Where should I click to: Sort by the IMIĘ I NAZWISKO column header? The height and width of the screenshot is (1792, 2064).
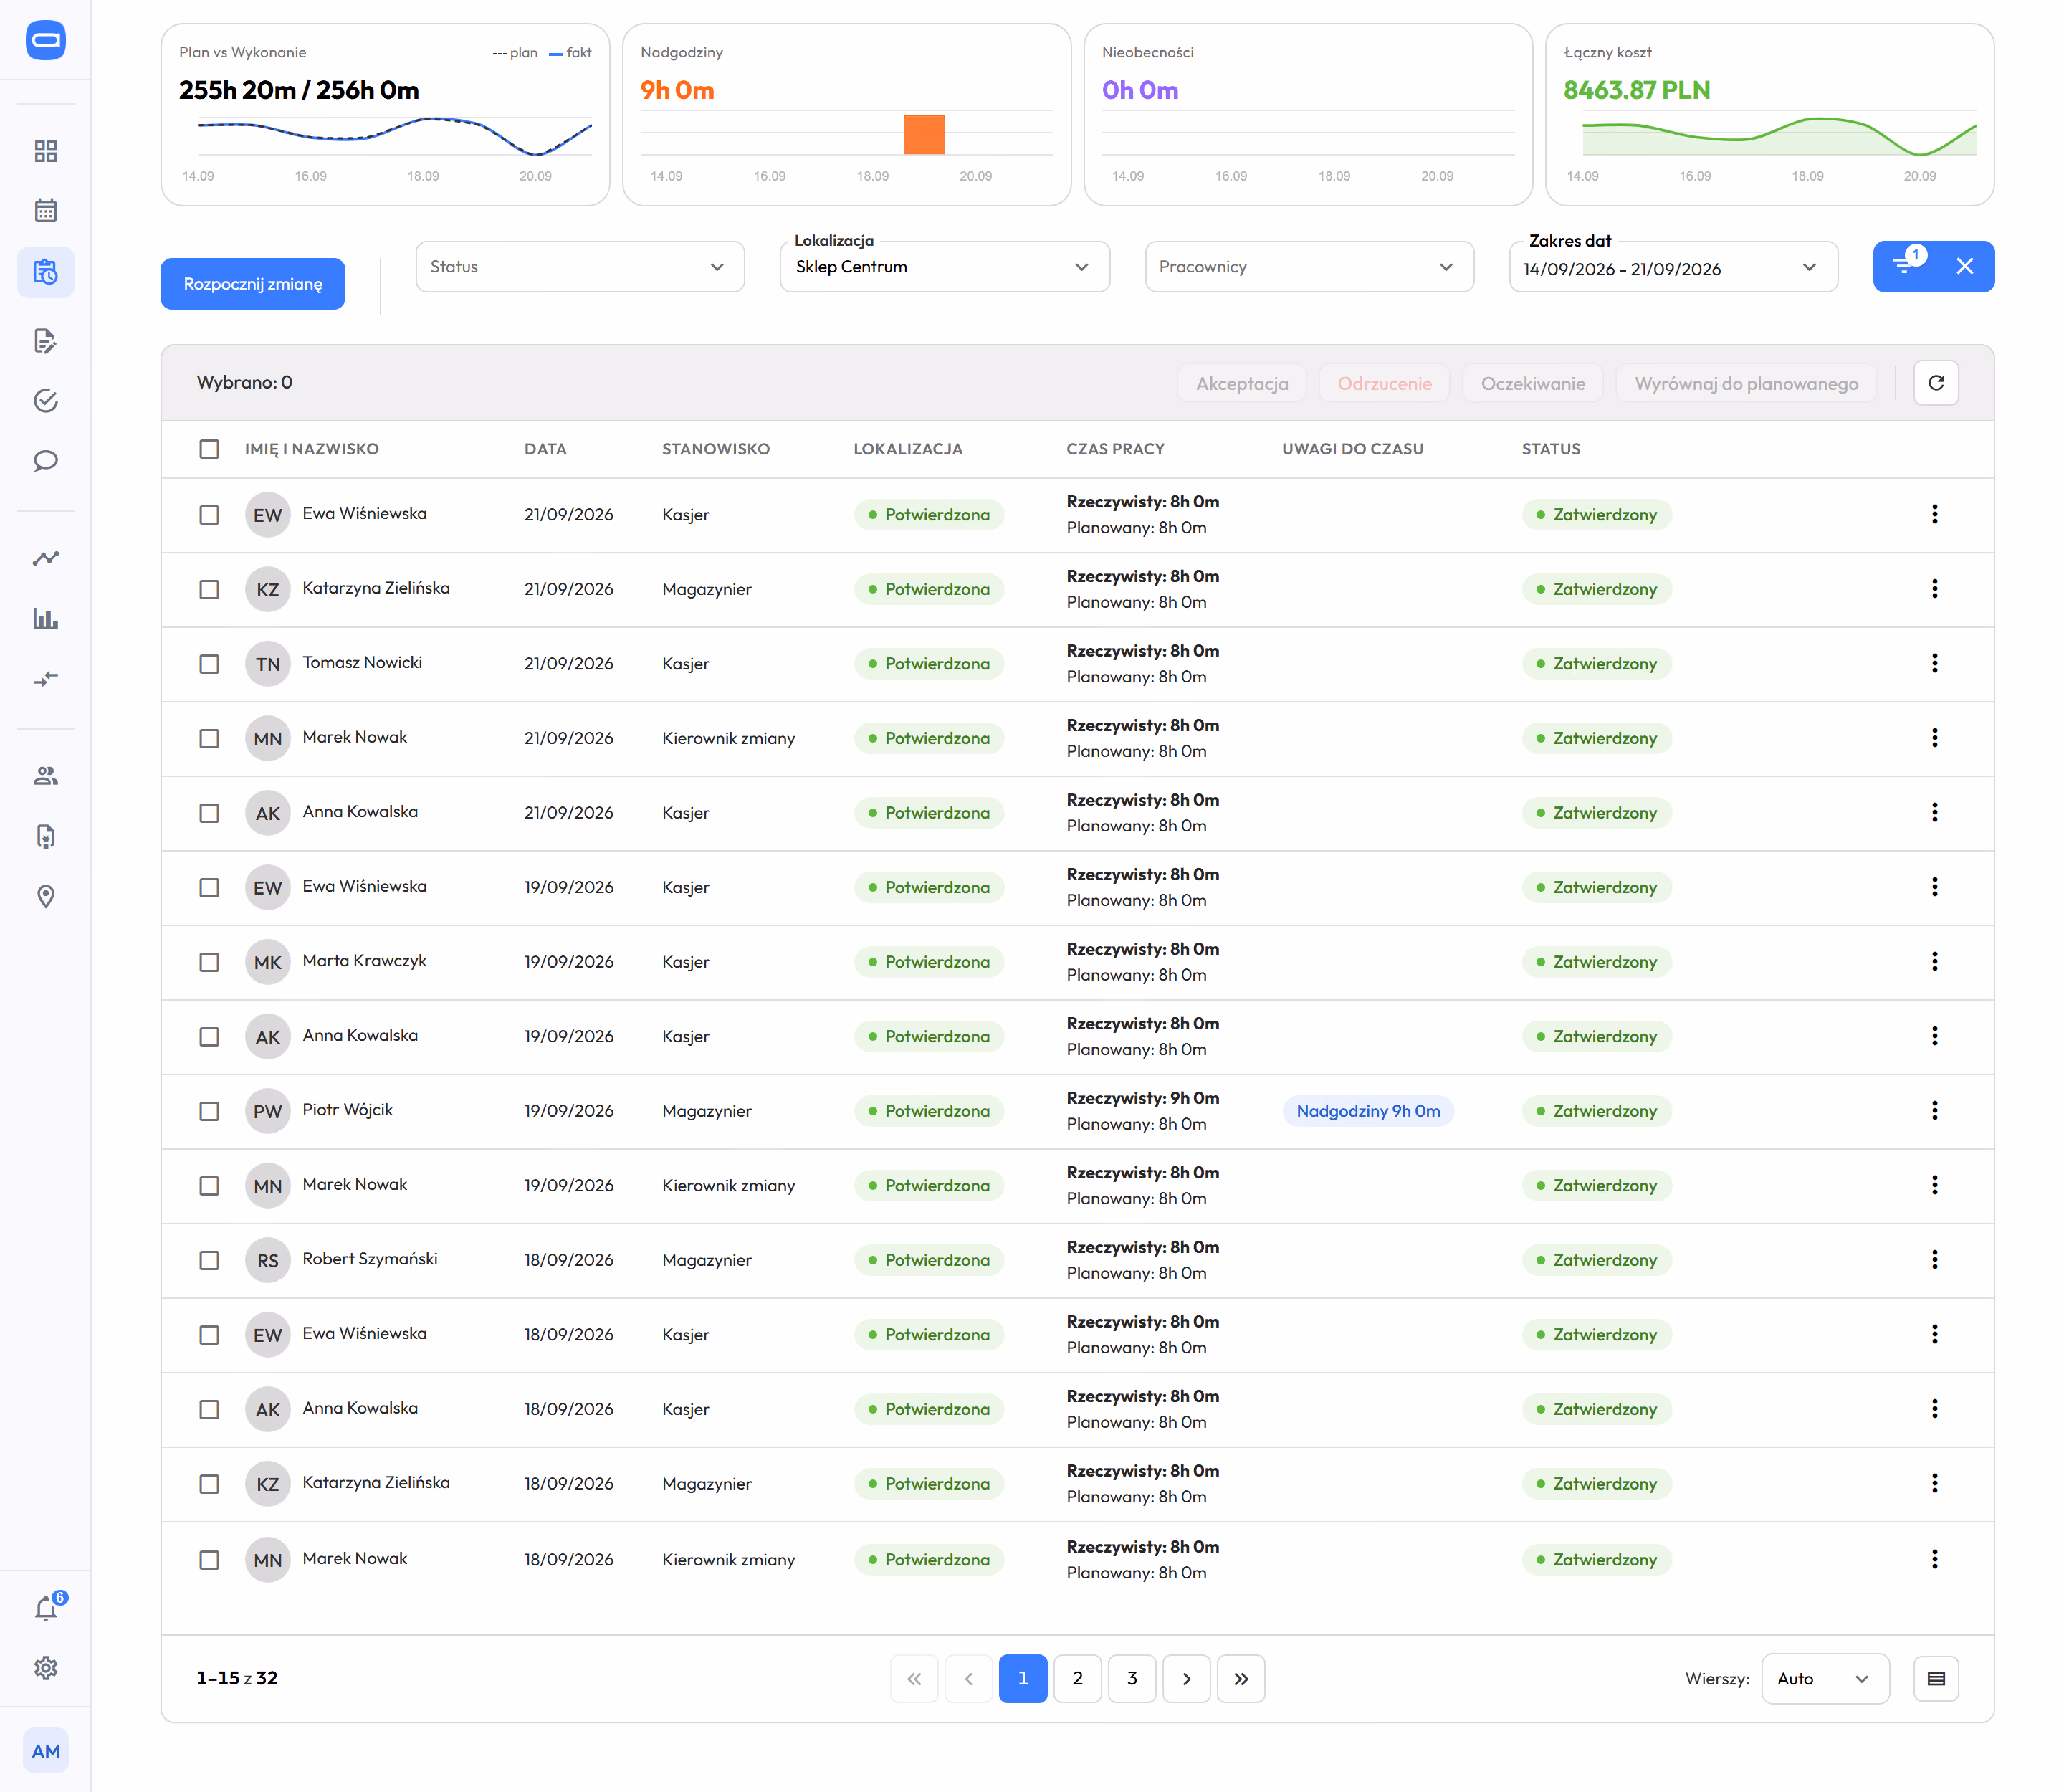(312, 449)
